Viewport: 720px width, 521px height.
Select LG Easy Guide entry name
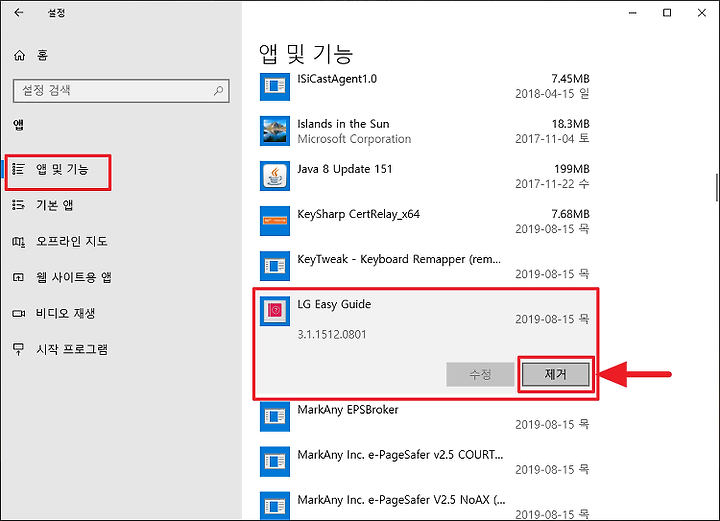tap(334, 304)
